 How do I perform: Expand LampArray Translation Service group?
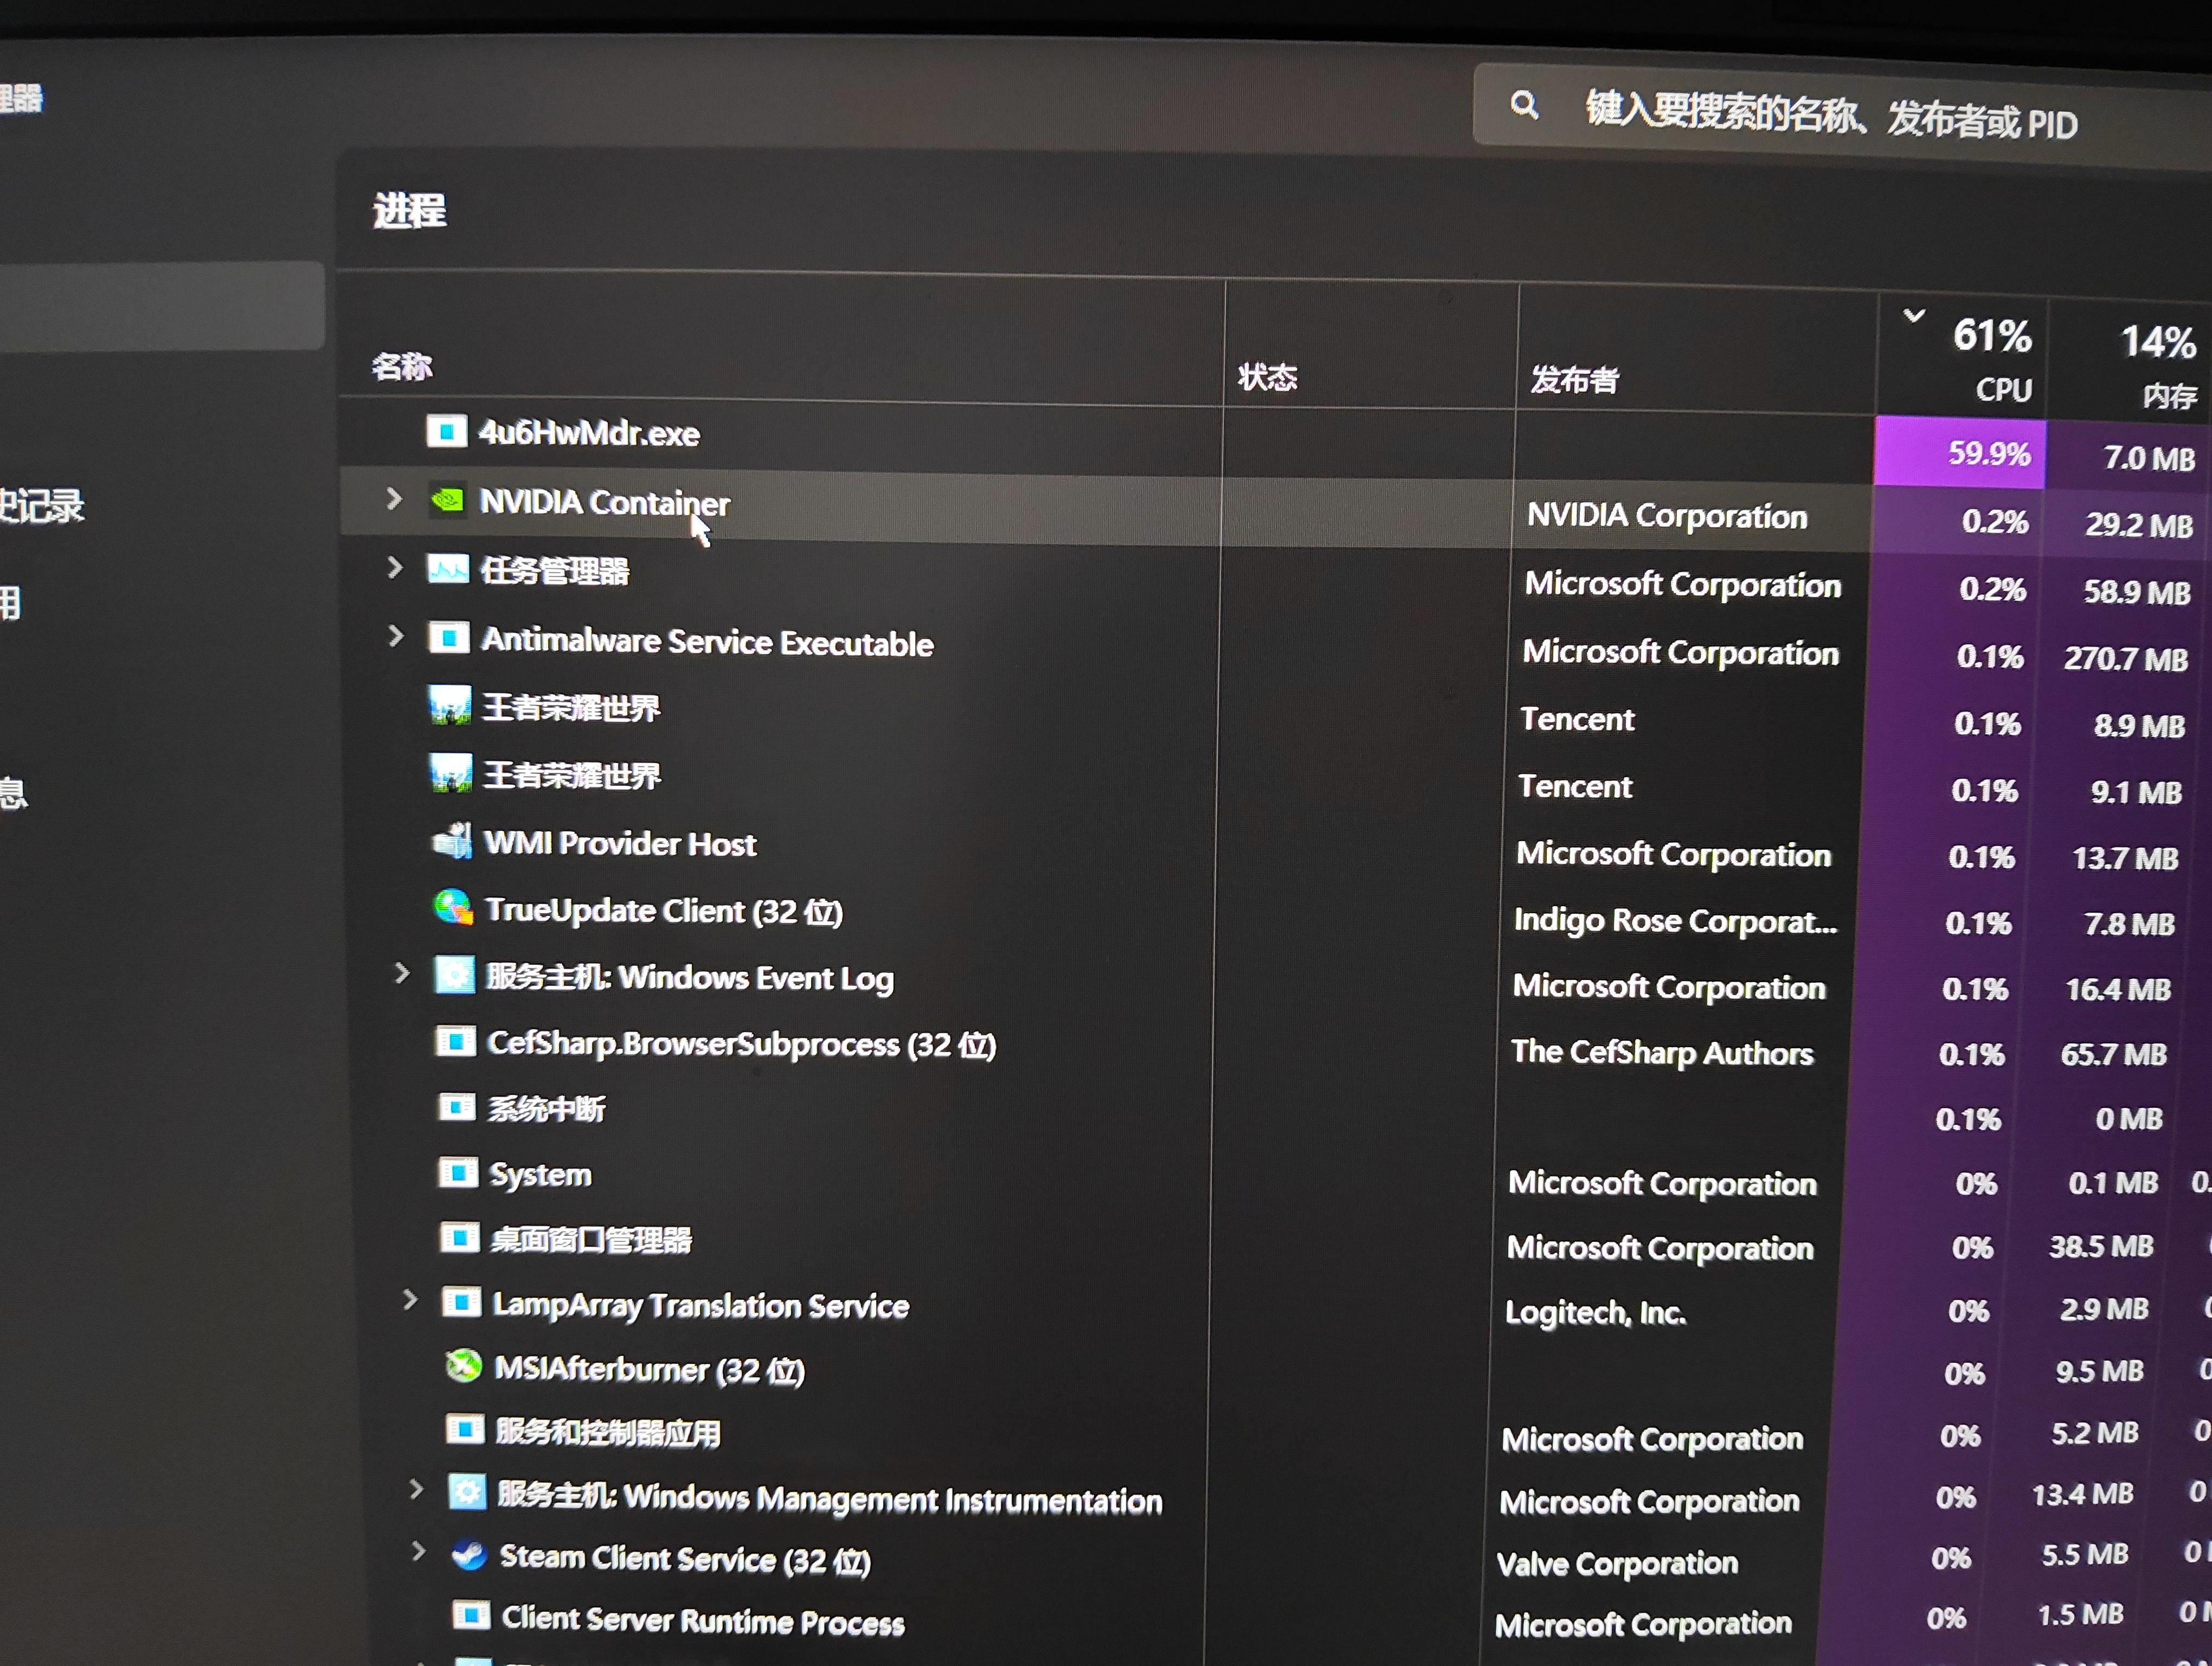410,1300
